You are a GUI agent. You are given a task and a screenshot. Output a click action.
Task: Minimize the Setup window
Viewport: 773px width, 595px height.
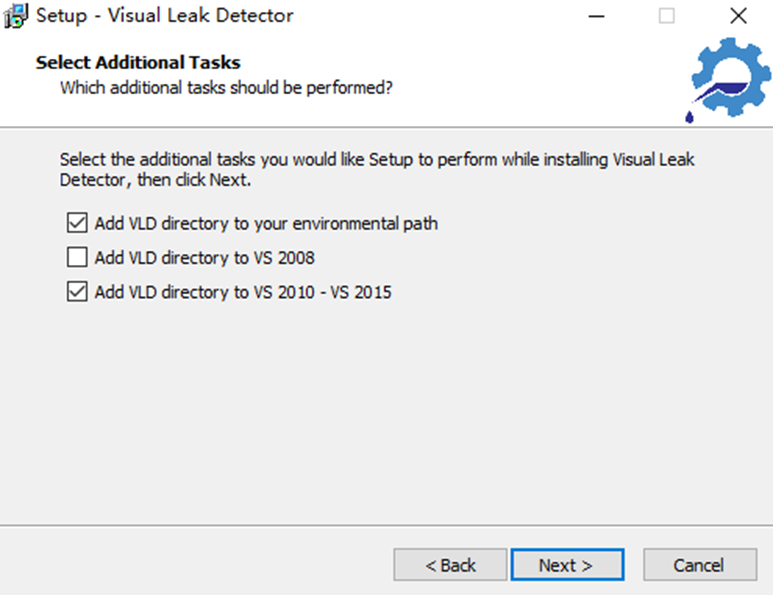click(x=596, y=16)
